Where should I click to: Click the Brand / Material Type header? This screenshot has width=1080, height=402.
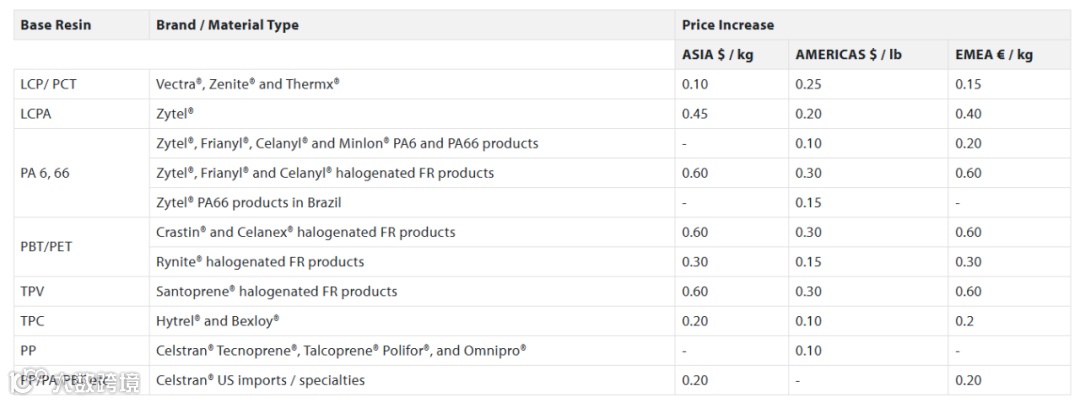227,25
